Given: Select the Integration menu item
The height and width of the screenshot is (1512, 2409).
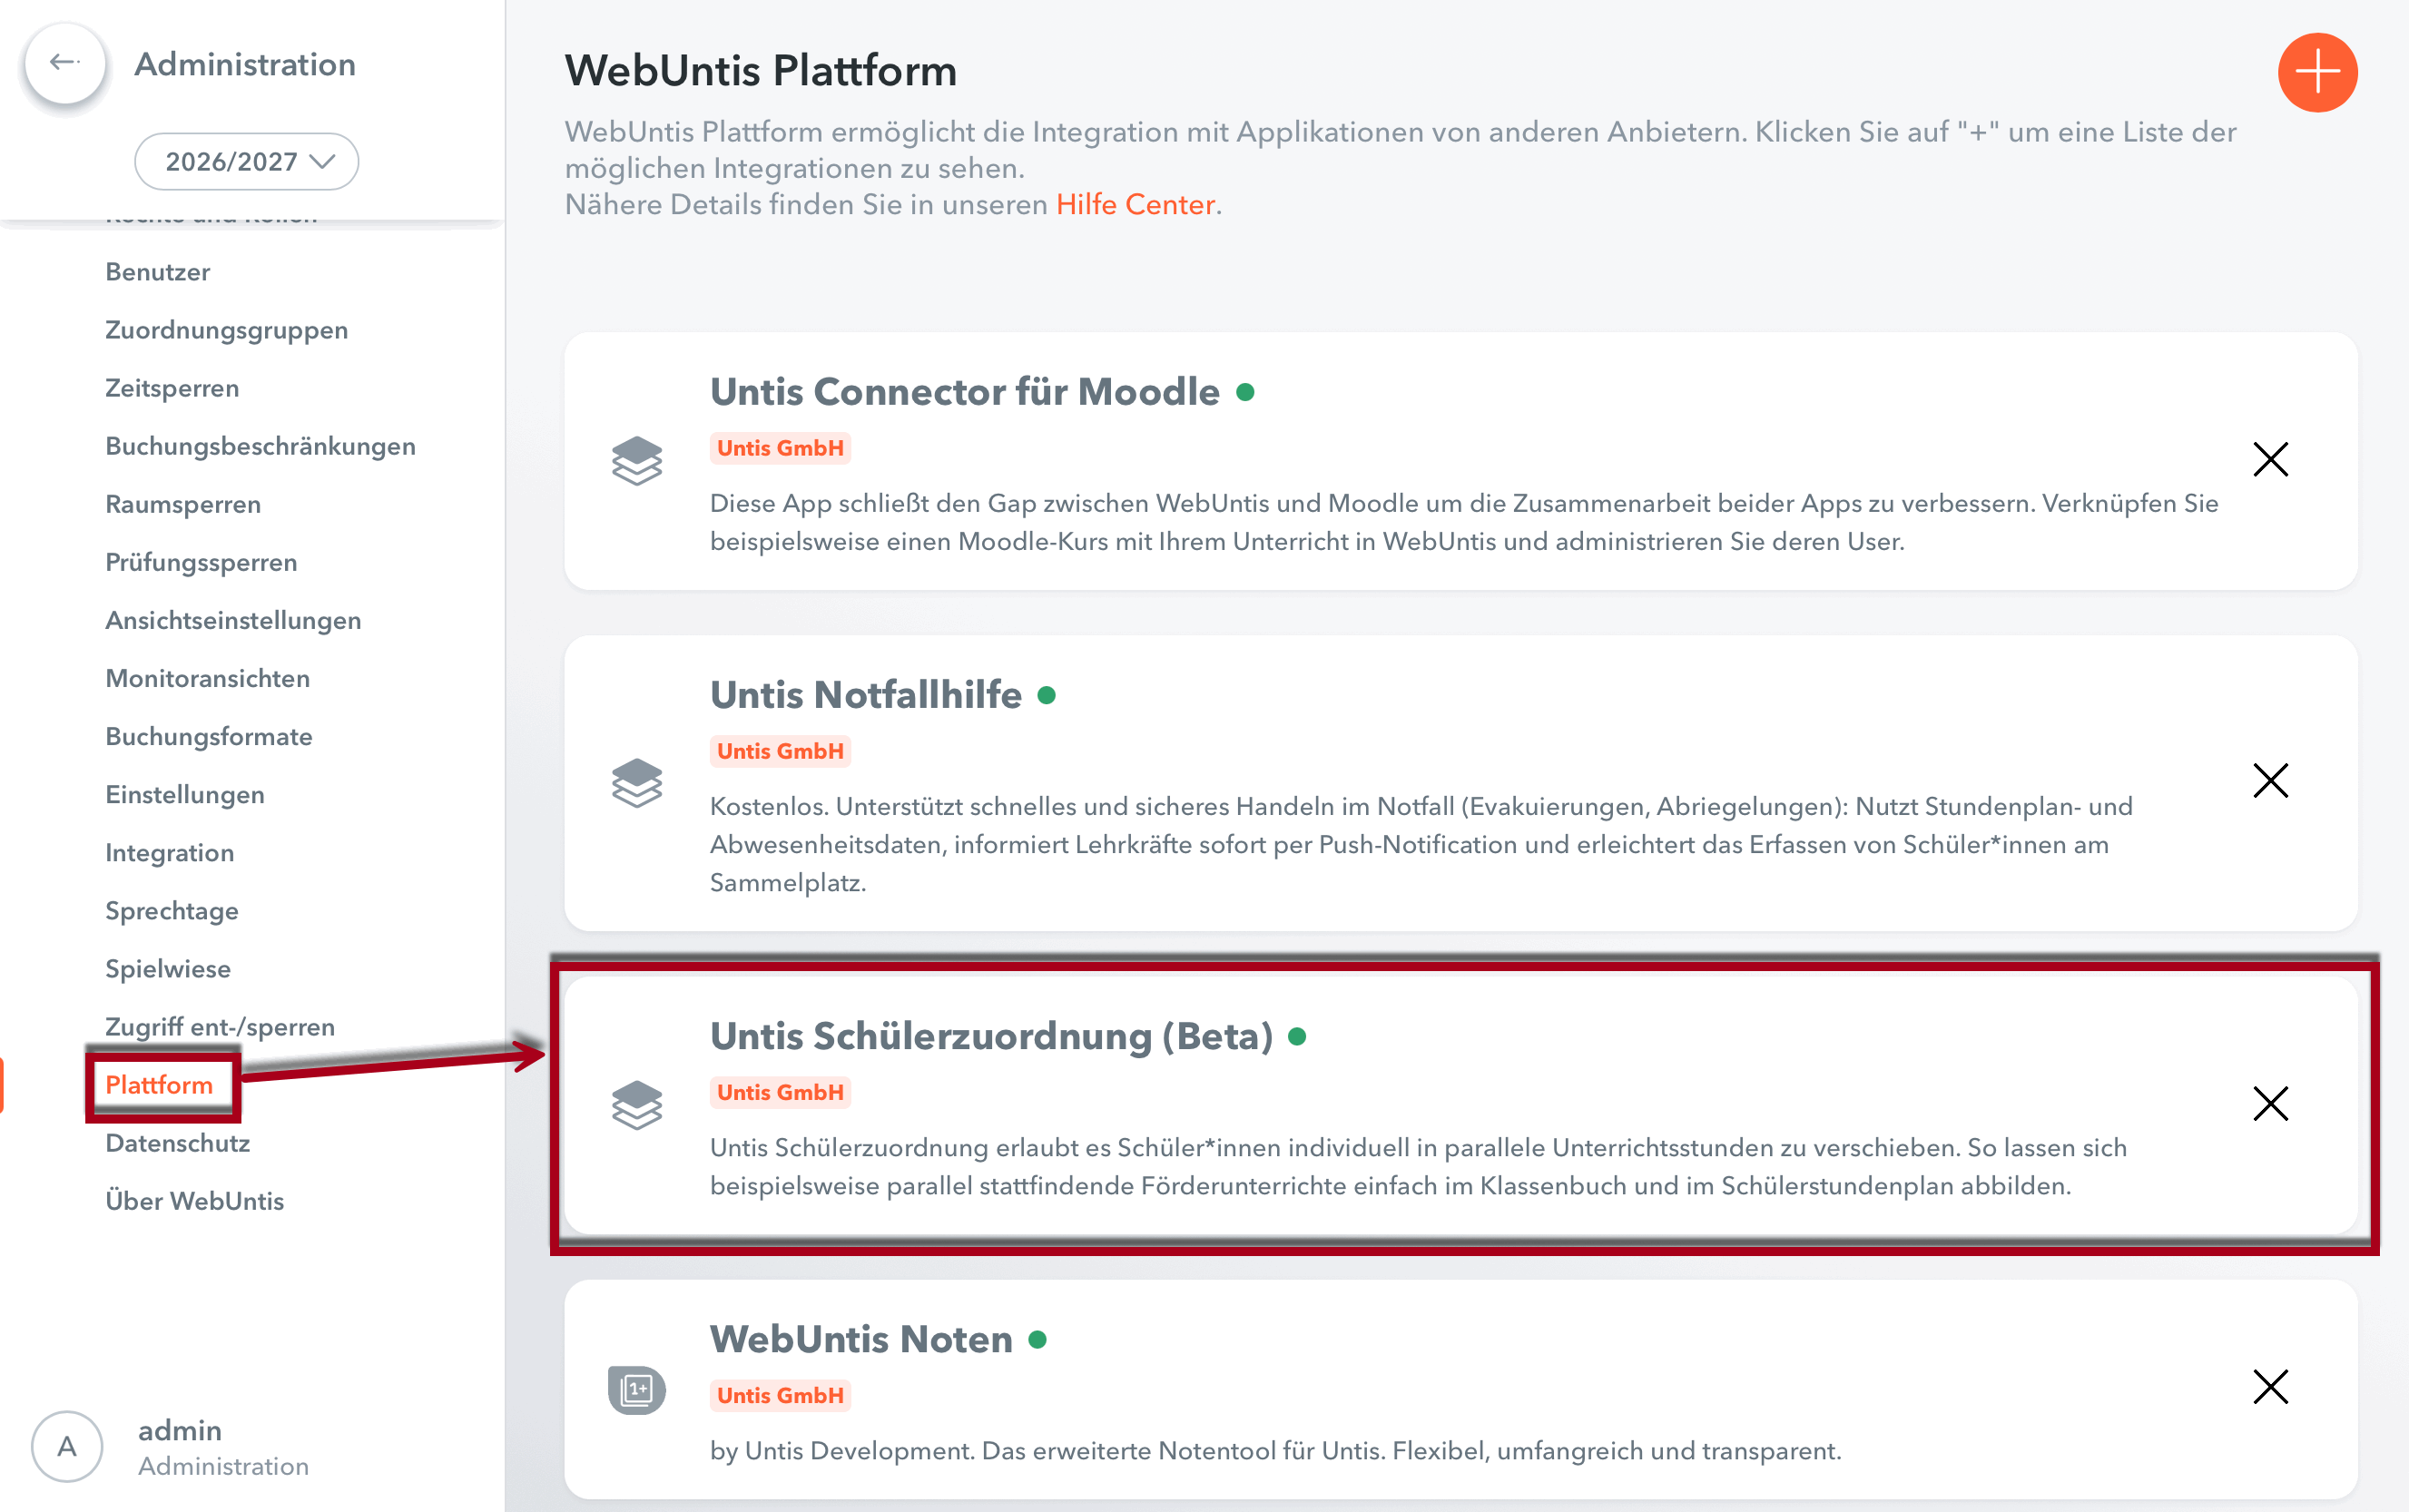Looking at the screenshot, I should [x=170, y=852].
